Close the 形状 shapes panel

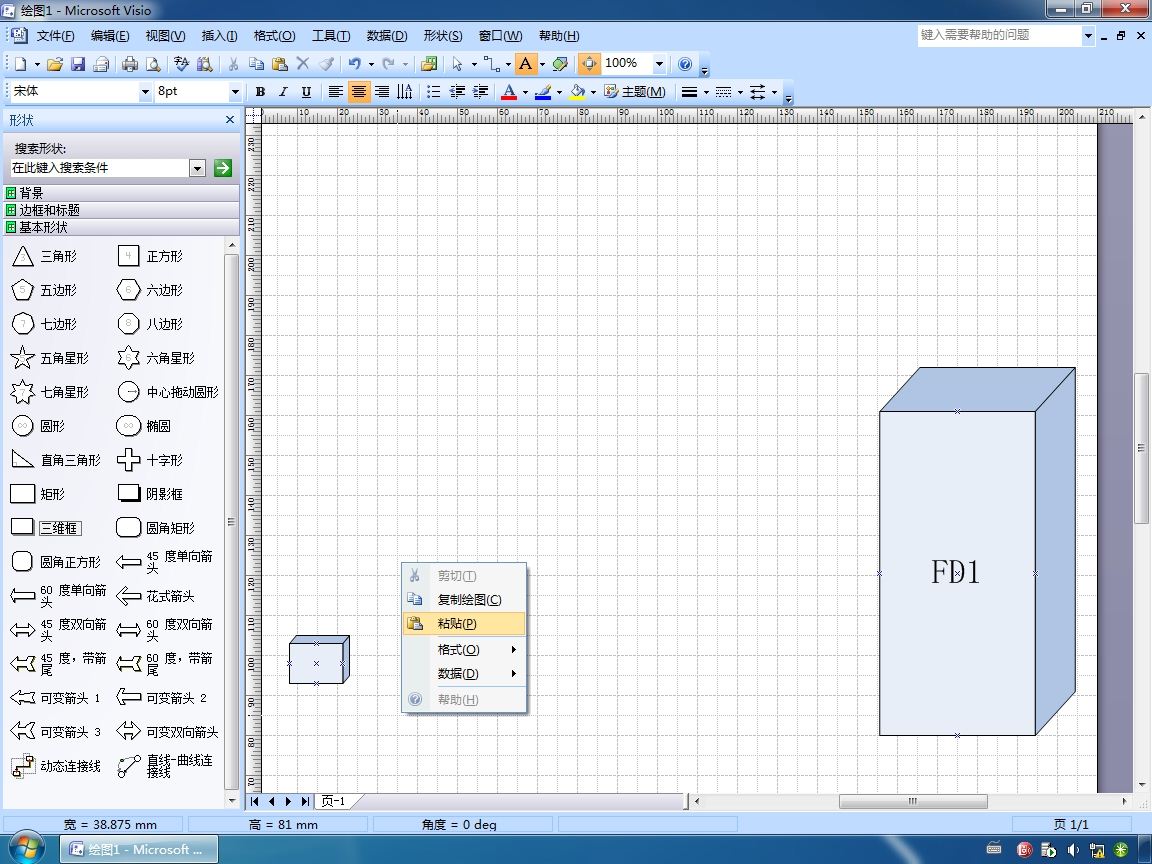point(230,120)
